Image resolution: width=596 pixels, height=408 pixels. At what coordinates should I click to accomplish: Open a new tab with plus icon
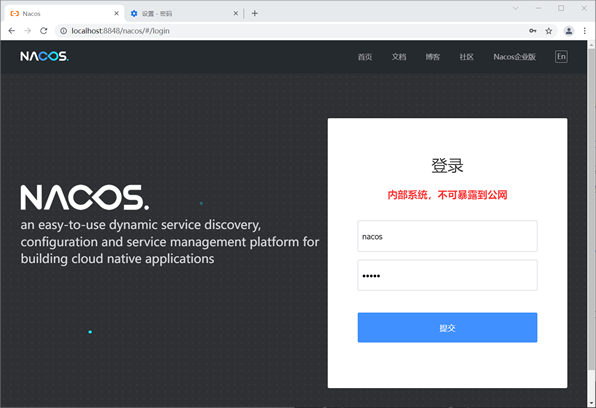point(255,13)
